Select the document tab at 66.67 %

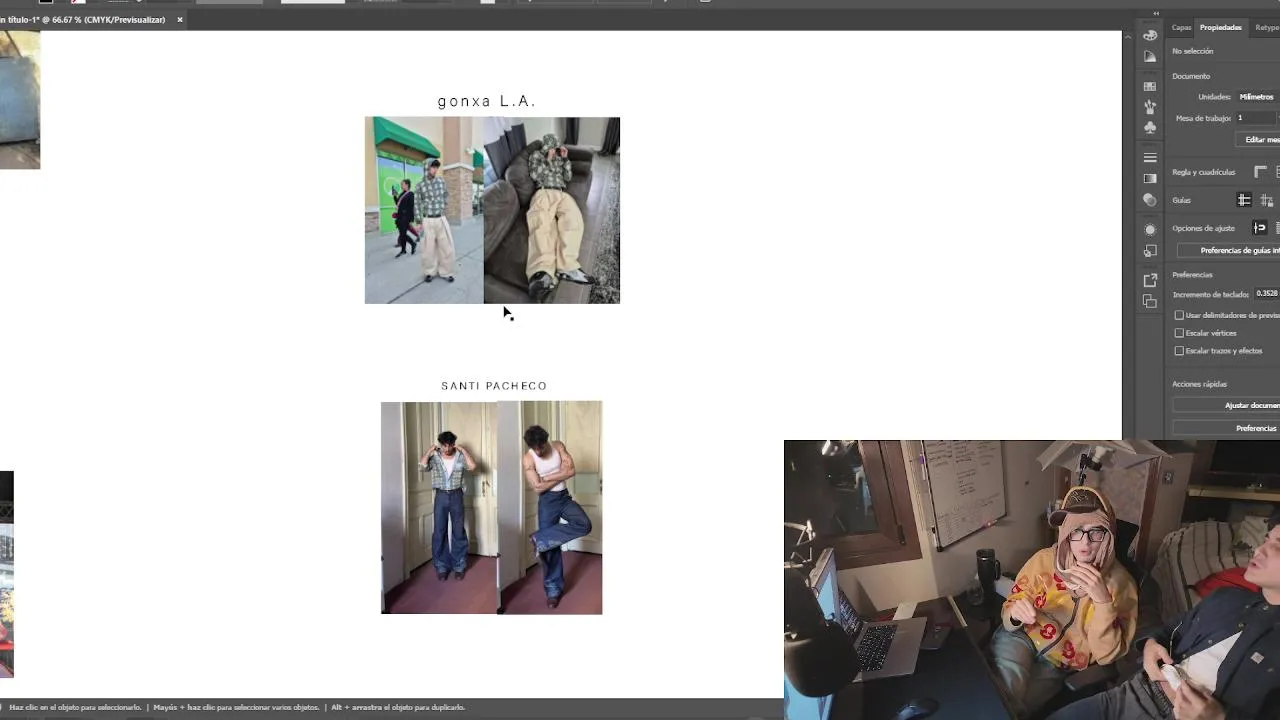pyautogui.click(x=83, y=19)
